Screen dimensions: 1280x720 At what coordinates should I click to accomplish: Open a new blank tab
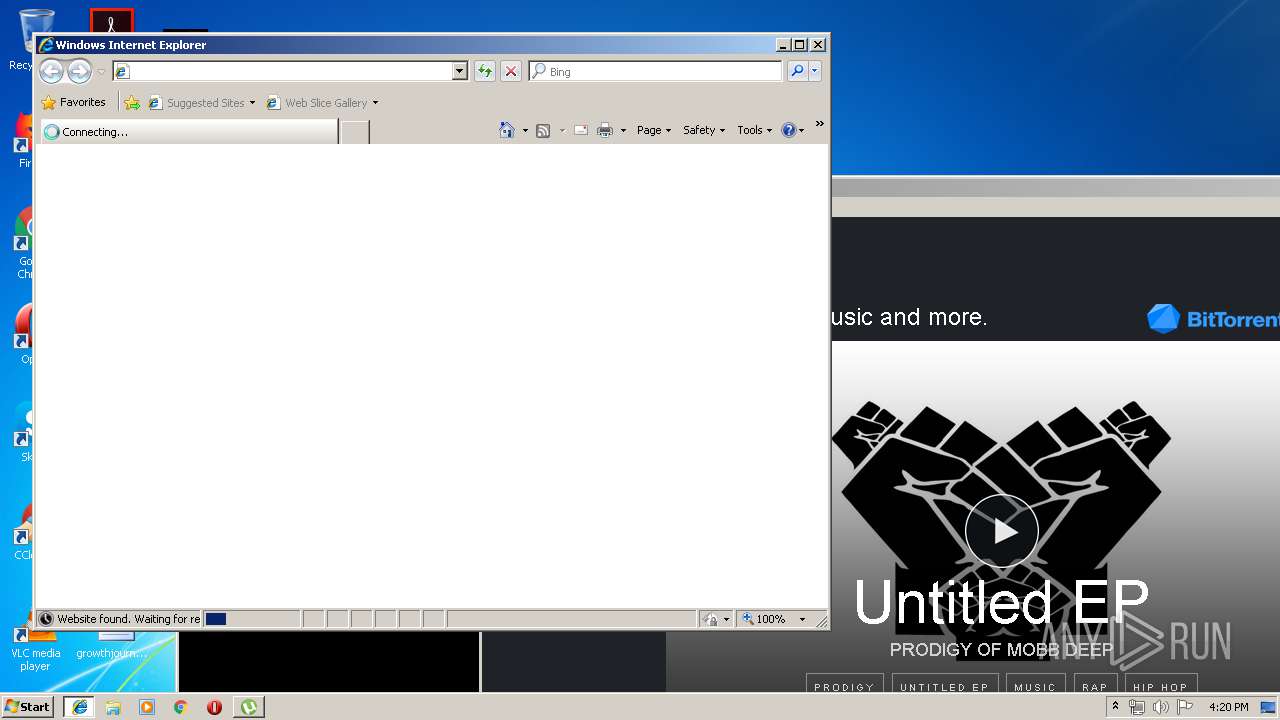pyautogui.click(x=355, y=132)
